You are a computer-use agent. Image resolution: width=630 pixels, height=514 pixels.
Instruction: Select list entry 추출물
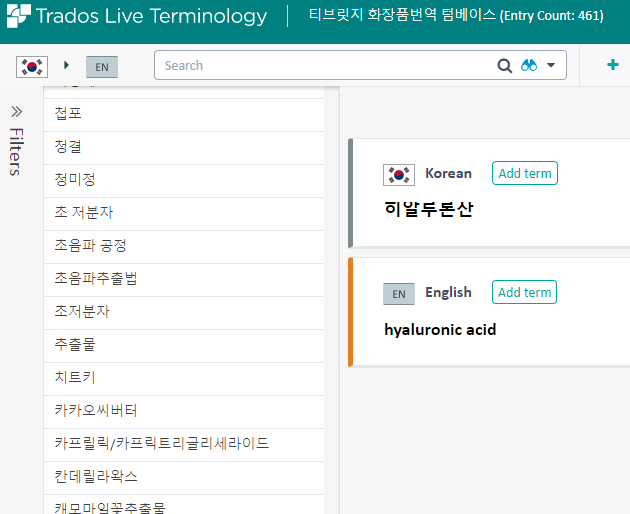(x=184, y=345)
